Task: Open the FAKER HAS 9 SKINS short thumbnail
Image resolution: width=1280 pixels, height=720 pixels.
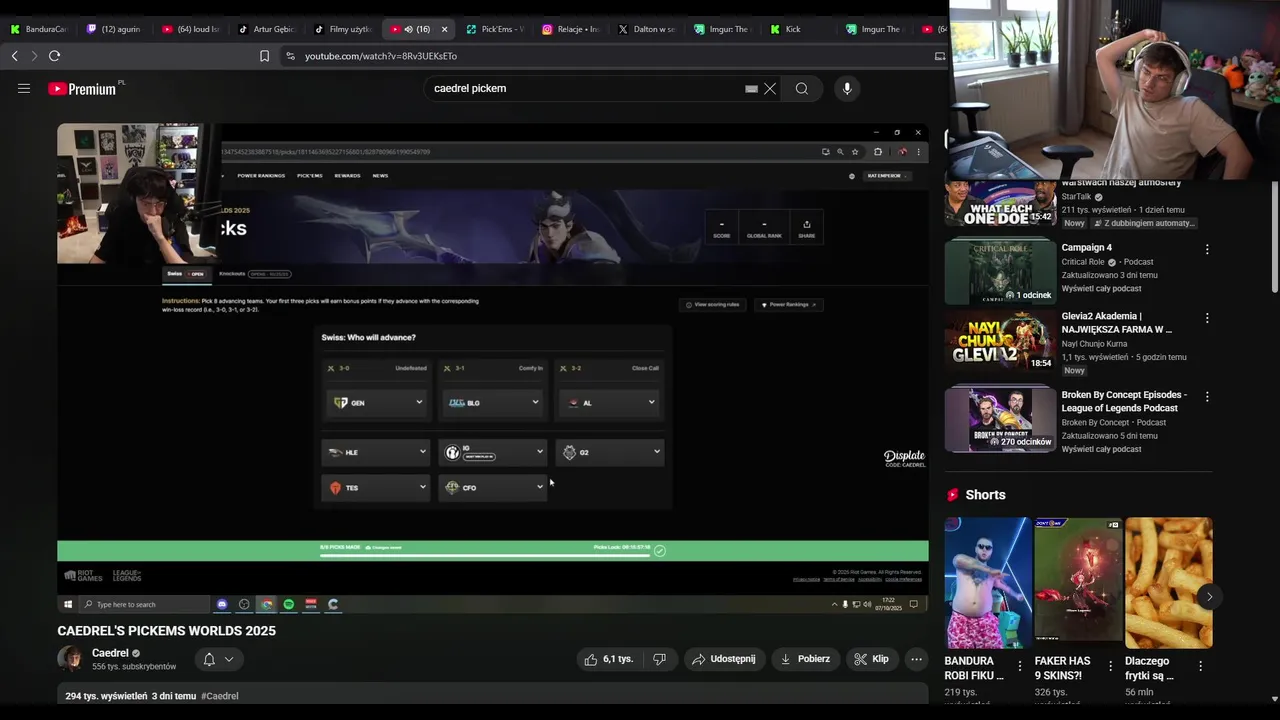Action: 1079,583
